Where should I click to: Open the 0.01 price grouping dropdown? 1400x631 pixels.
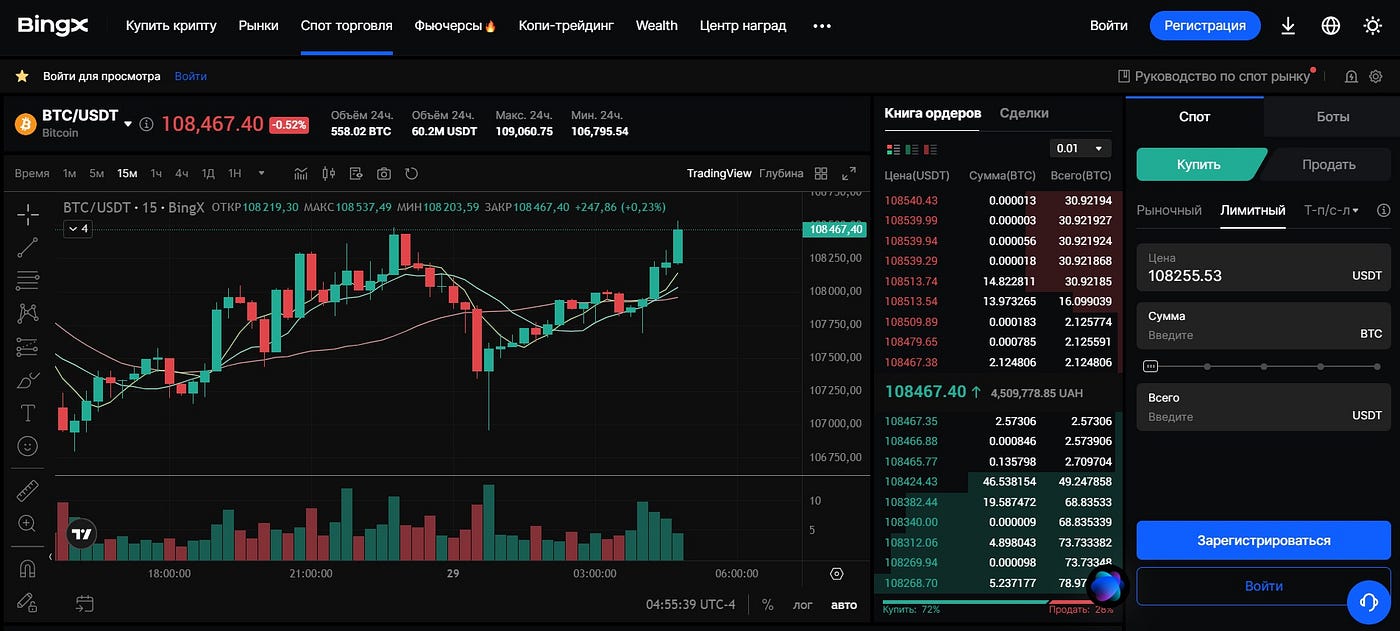pos(1081,148)
